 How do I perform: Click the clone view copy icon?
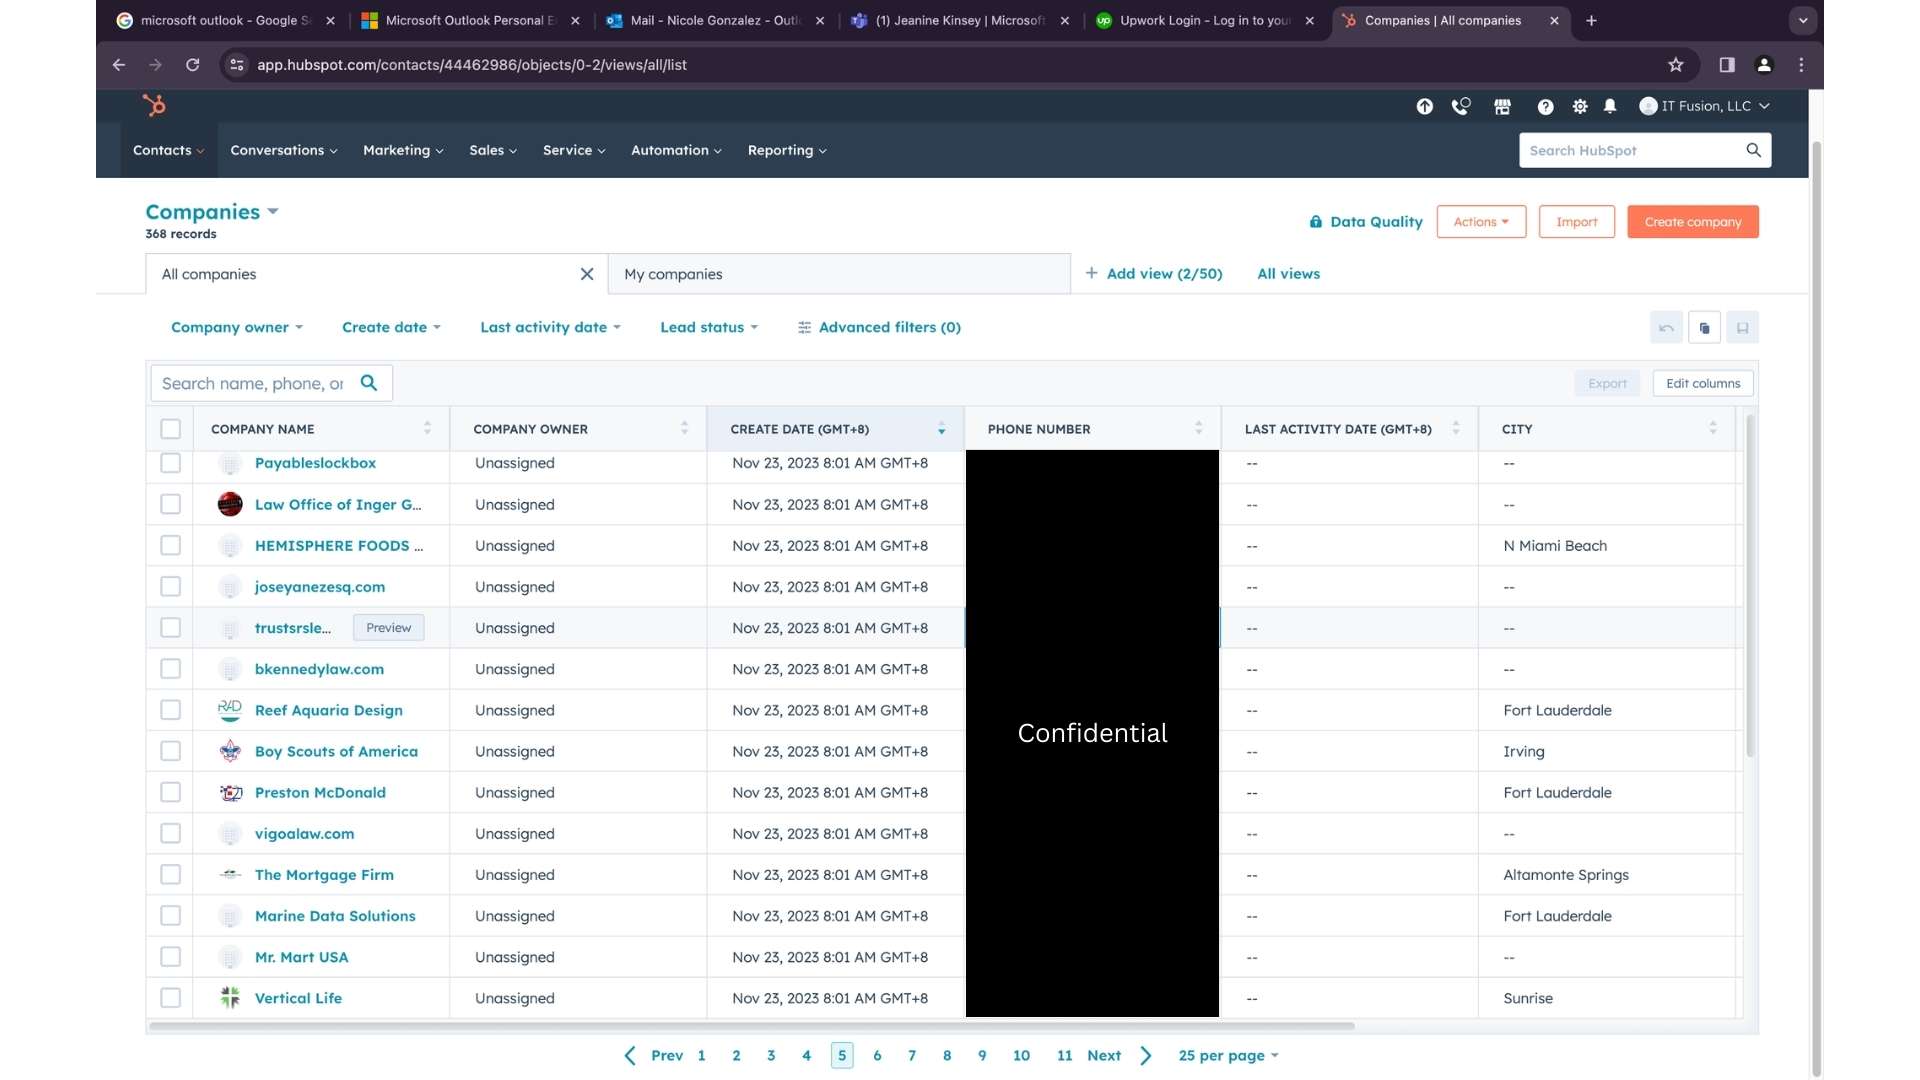pyautogui.click(x=1704, y=328)
